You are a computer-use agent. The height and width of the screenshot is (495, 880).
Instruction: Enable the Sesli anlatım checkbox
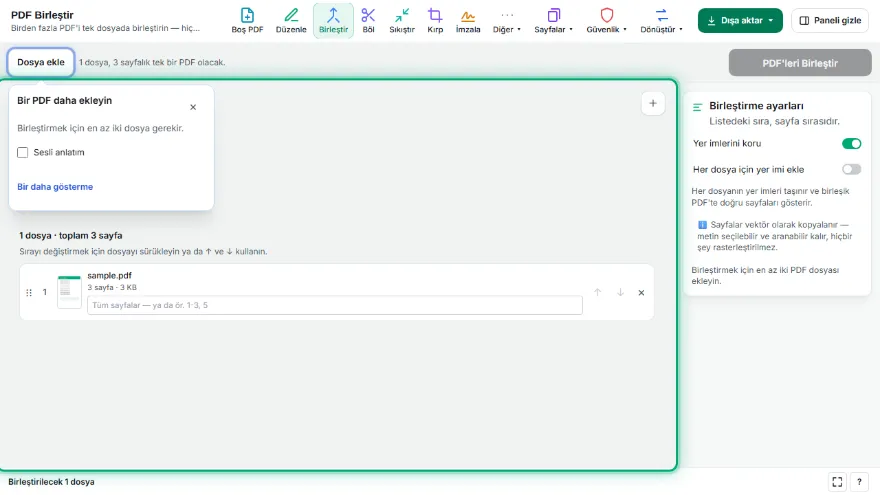point(22,153)
